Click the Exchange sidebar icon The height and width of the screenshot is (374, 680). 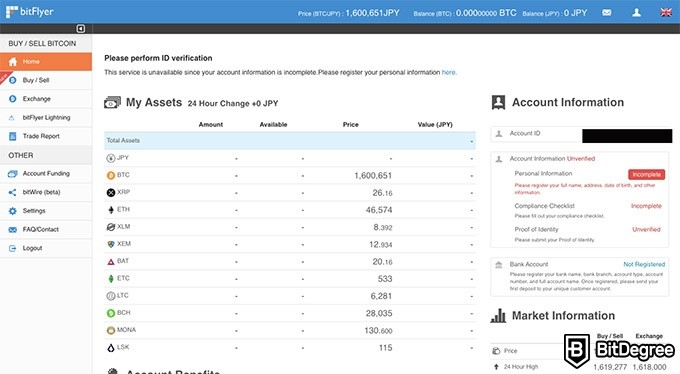(13, 99)
